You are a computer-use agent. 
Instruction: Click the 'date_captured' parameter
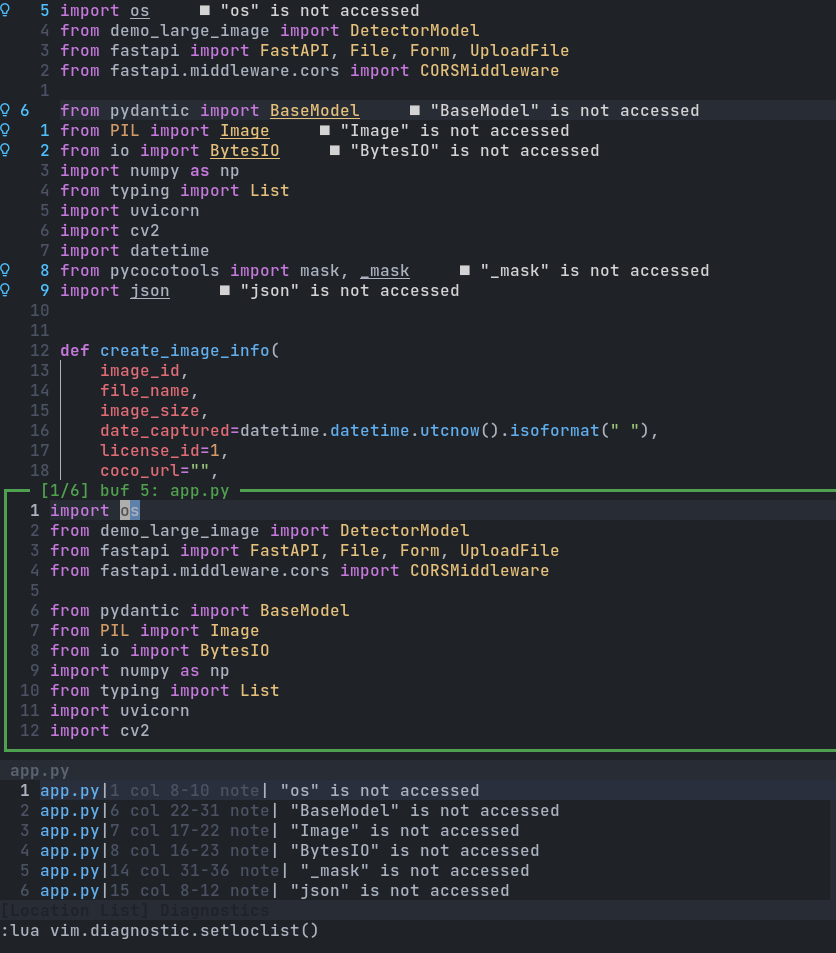coord(165,430)
